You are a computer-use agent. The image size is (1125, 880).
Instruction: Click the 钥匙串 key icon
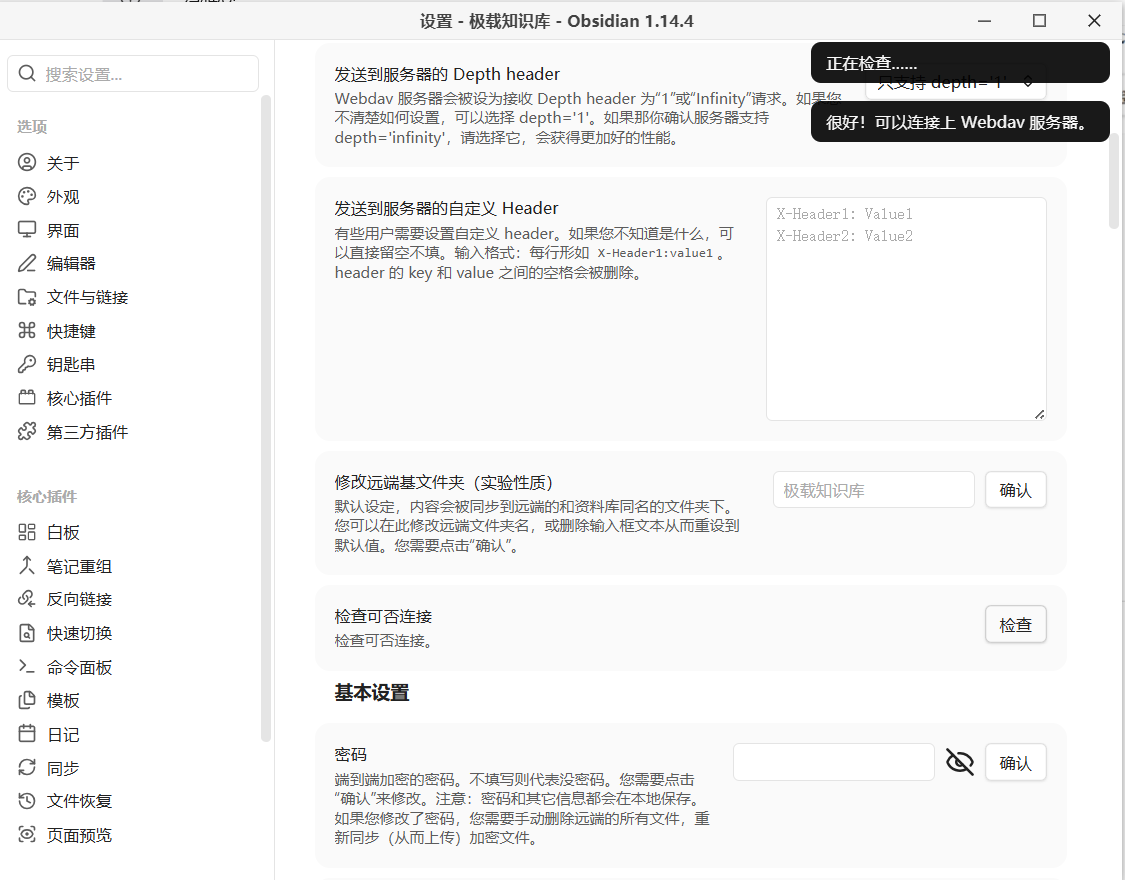click(x=27, y=364)
